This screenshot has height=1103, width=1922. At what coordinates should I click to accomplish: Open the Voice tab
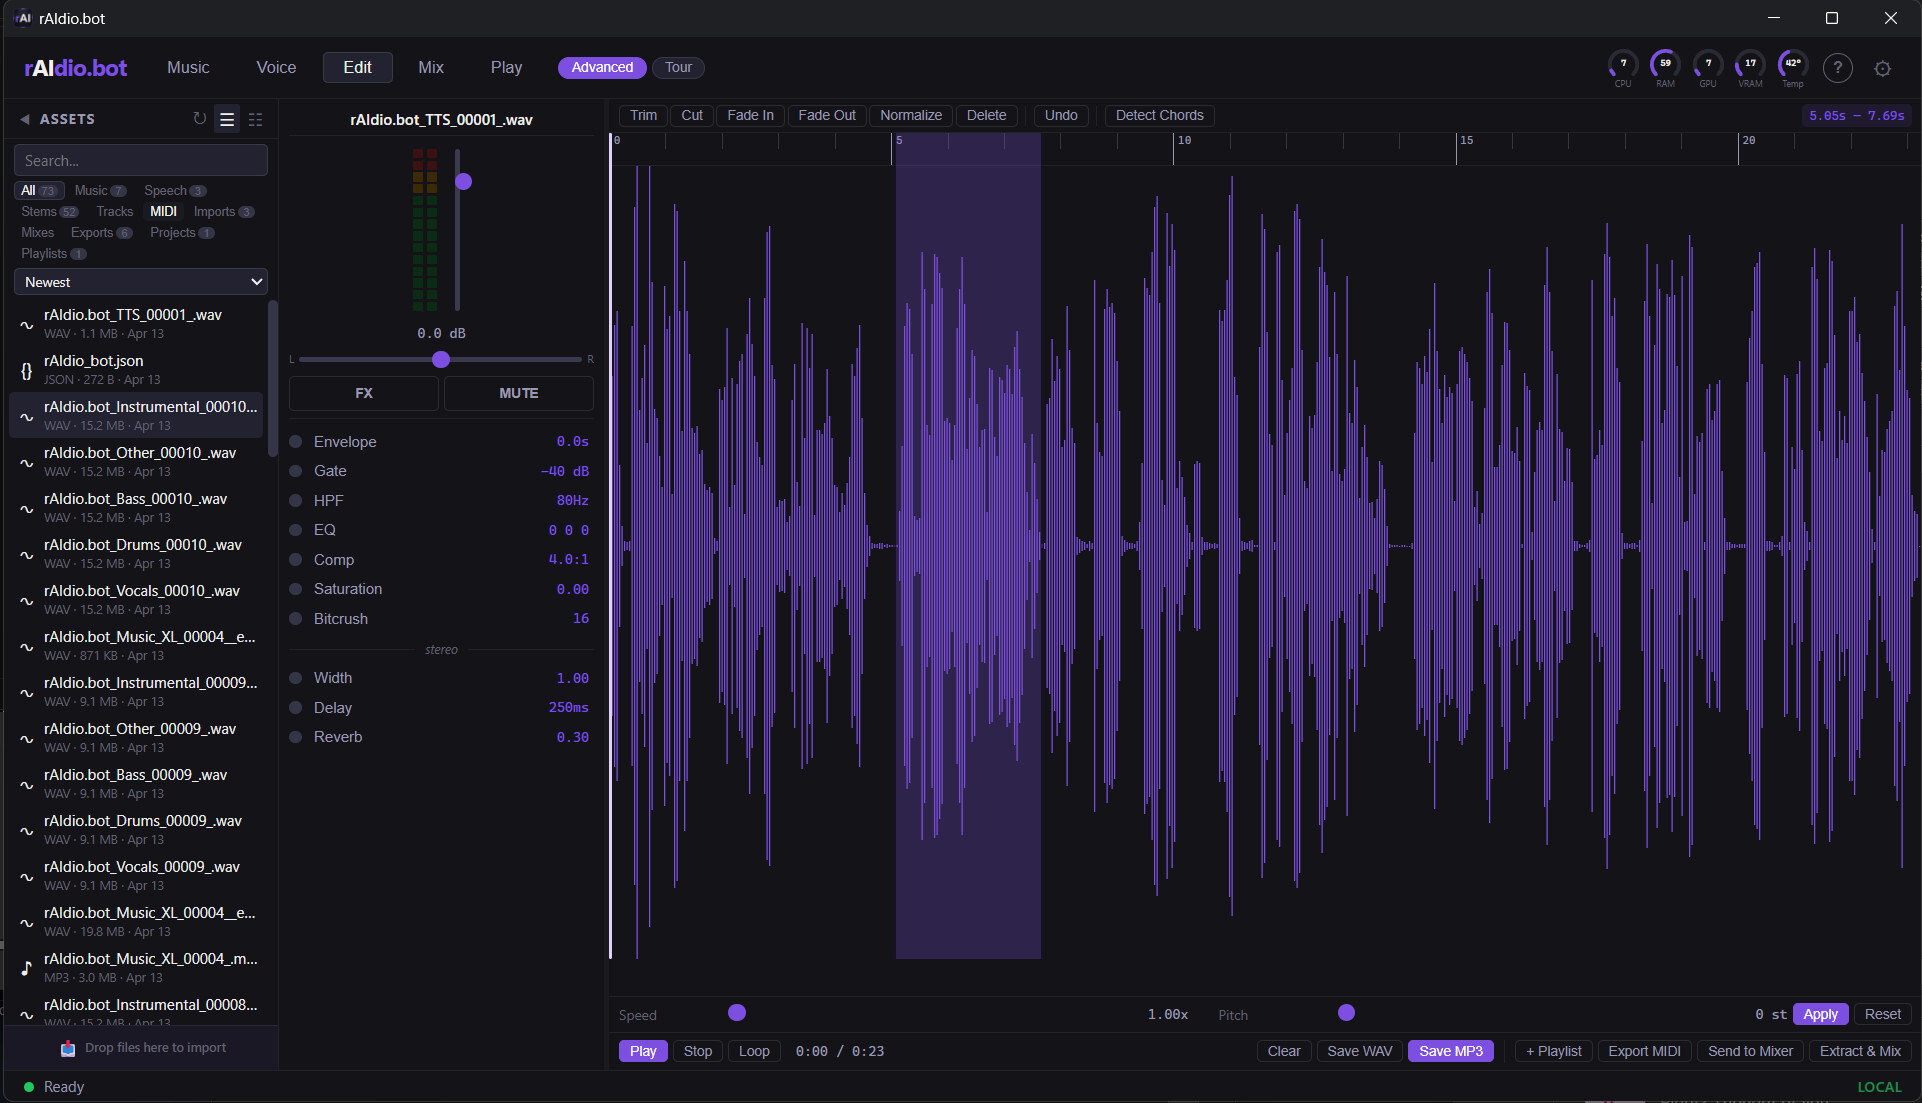(276, 68)
